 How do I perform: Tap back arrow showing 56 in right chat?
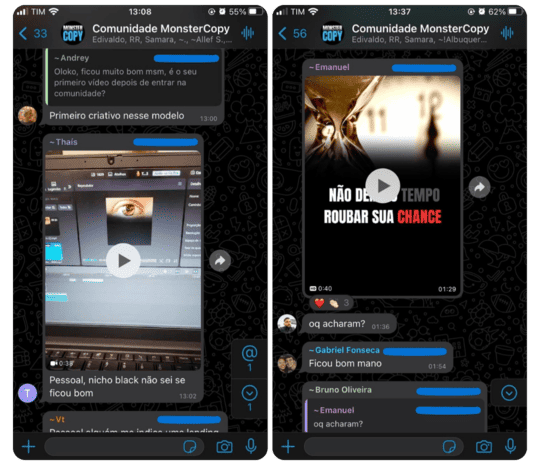(x=292, y=34)
